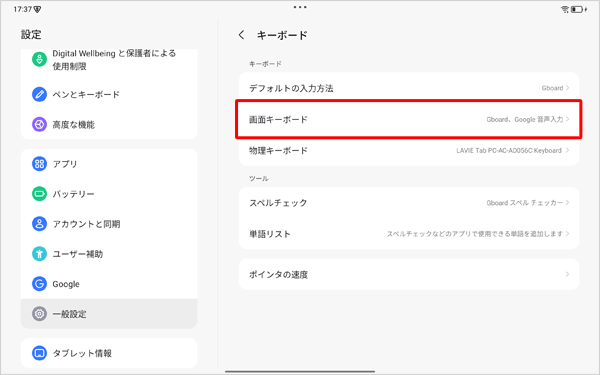
Task: Open the 単語リスト entry
Action: point(409,234)
